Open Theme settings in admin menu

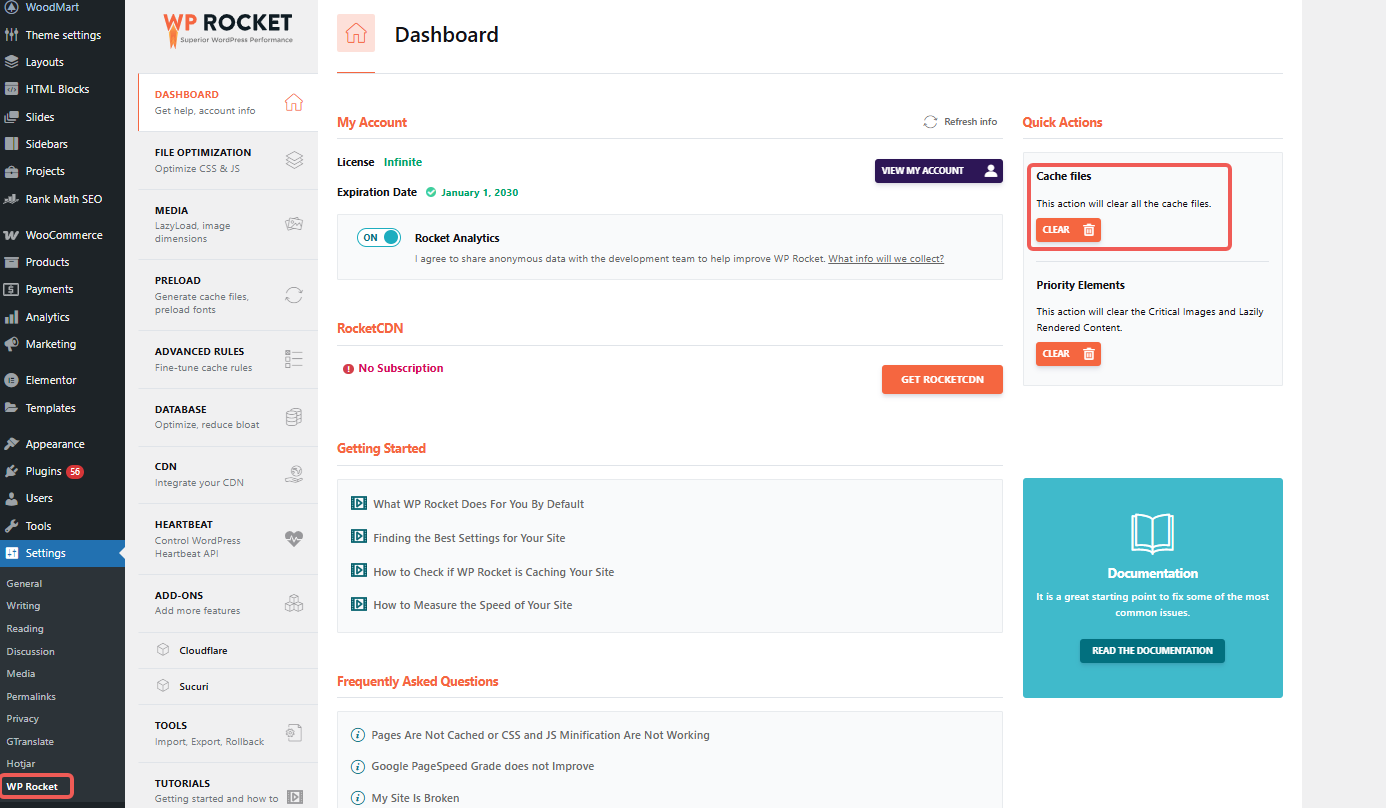click(x=62, y=35)
